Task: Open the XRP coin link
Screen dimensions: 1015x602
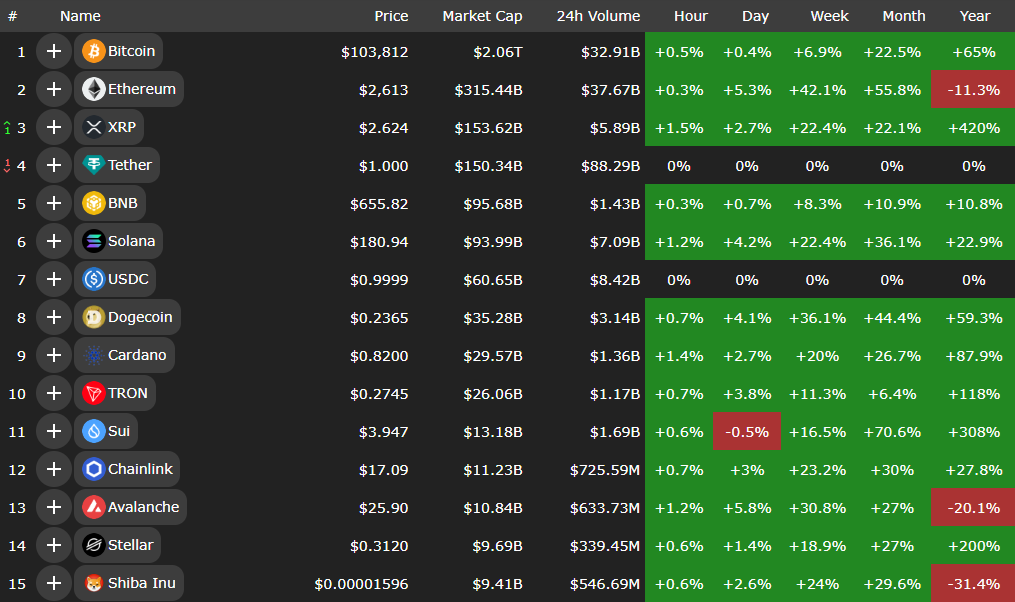Action: coord(109,127)
